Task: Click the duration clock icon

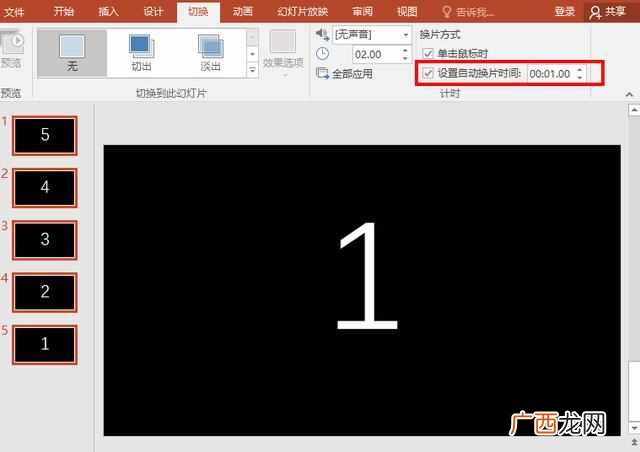Action: [322, 53]
